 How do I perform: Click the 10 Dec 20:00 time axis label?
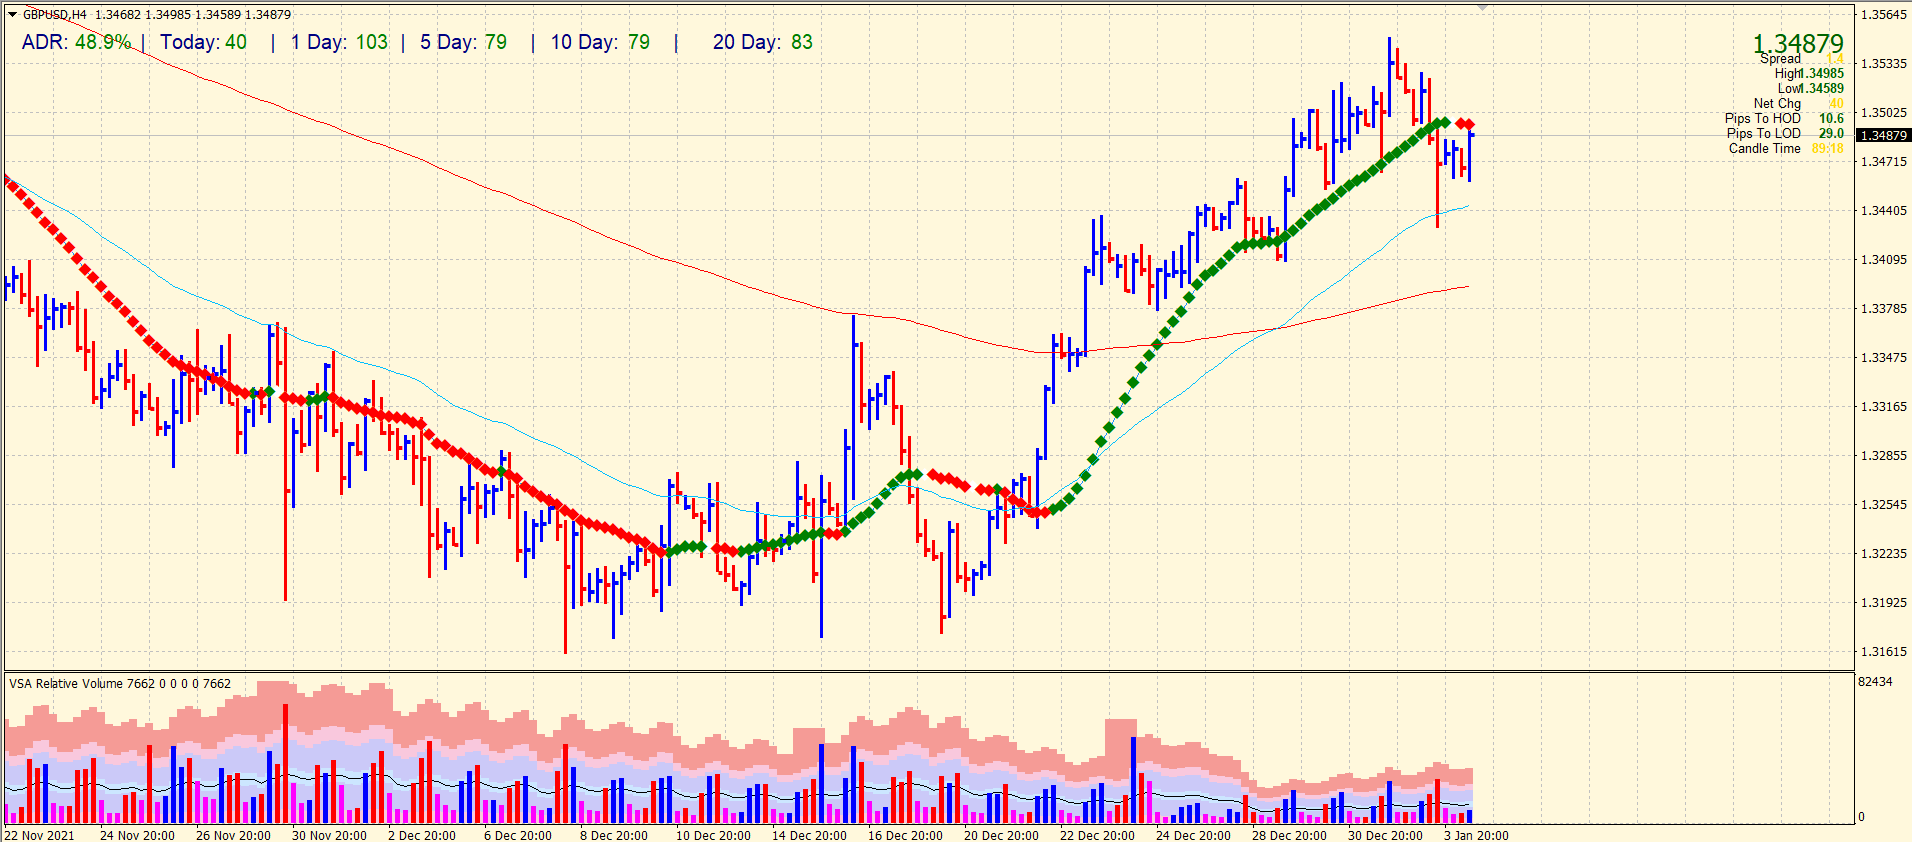click(x=713, y=836)
